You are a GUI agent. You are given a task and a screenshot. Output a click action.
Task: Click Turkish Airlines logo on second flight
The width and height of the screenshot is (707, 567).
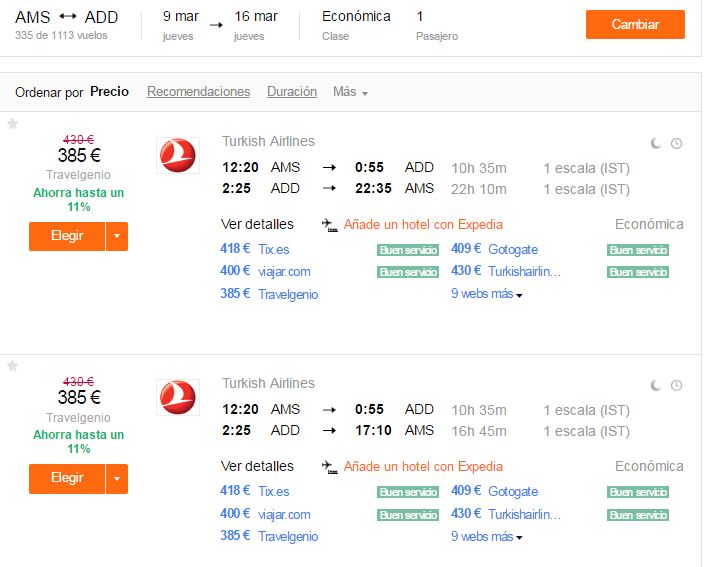(x=178, y=398)
